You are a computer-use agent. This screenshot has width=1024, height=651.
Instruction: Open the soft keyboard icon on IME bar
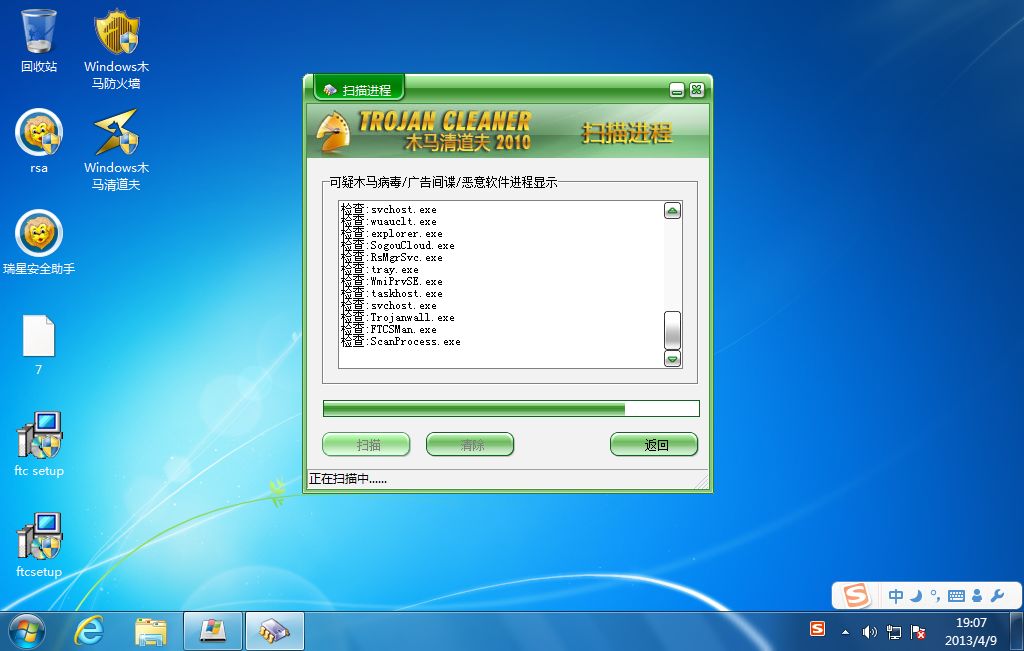pos(956,595)
